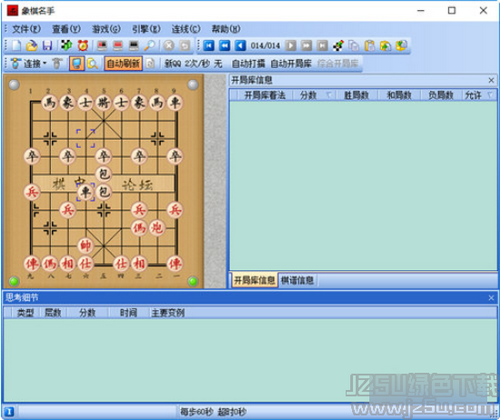The image size is (500, 420).
Task: Open the alarm clock timer settings
Action: tap(83, 45)
